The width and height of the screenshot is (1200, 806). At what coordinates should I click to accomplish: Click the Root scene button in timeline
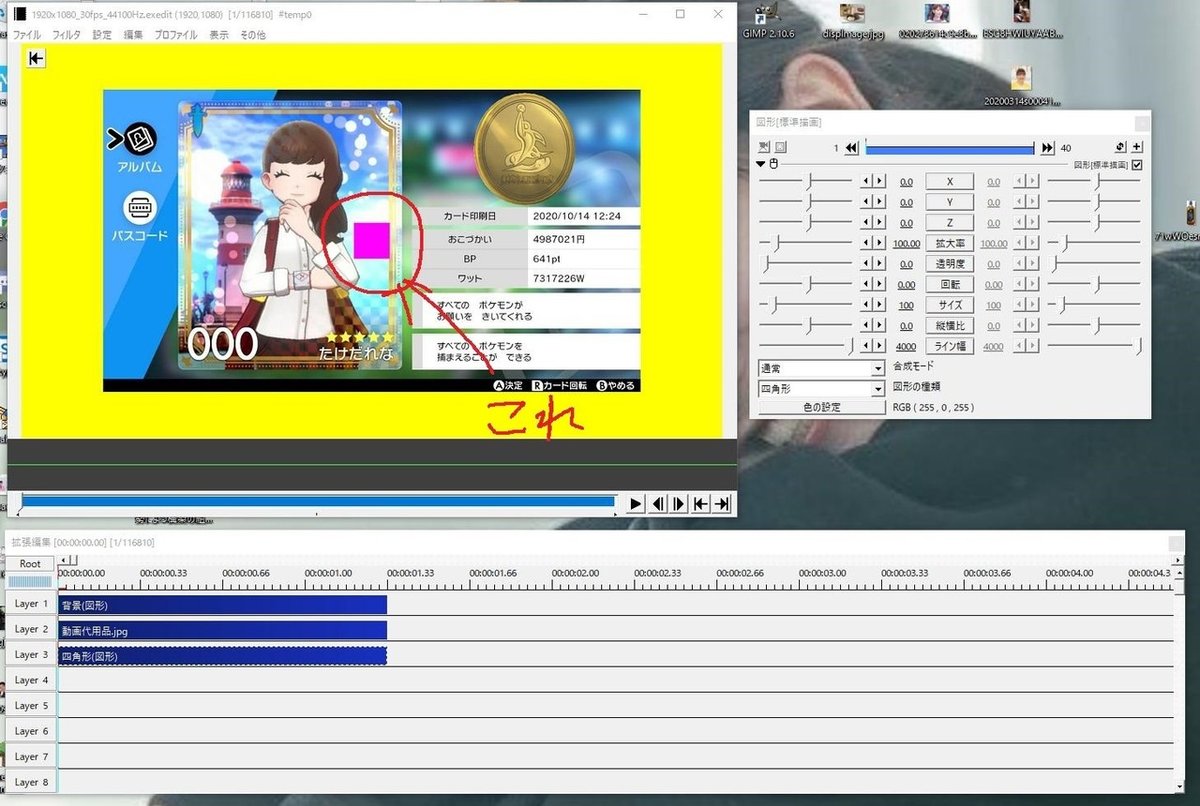(x=30, y=563)
